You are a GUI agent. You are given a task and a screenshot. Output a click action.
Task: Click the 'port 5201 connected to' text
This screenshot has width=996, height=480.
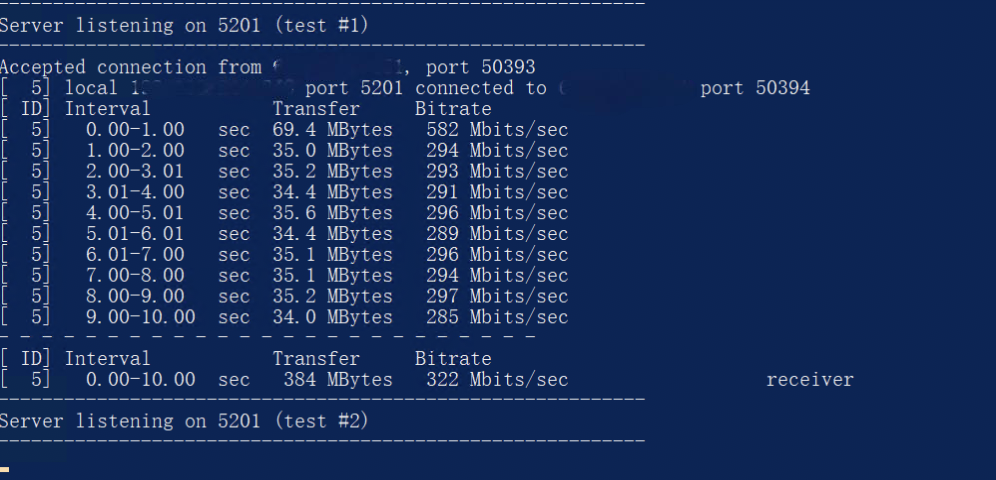coord(426,88)
